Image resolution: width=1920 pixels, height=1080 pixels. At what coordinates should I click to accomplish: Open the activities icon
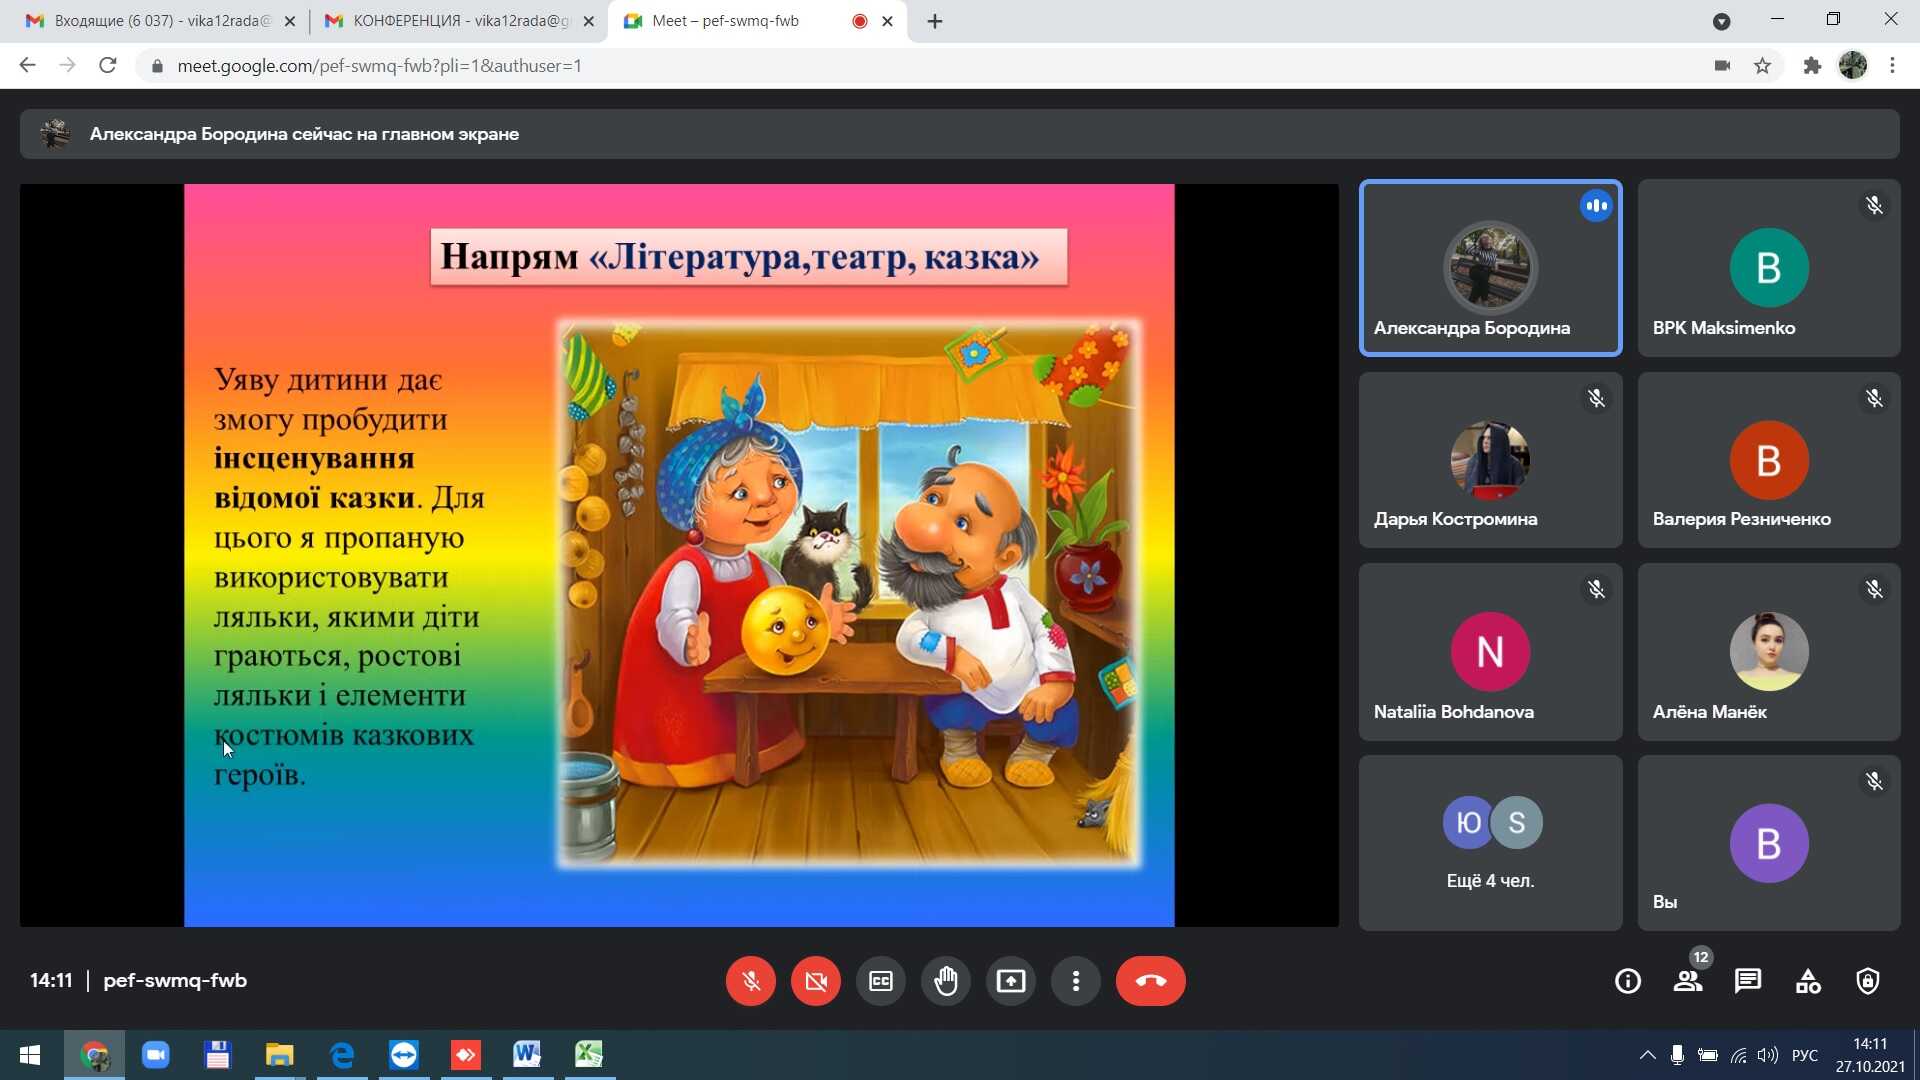pos(1807,981)
